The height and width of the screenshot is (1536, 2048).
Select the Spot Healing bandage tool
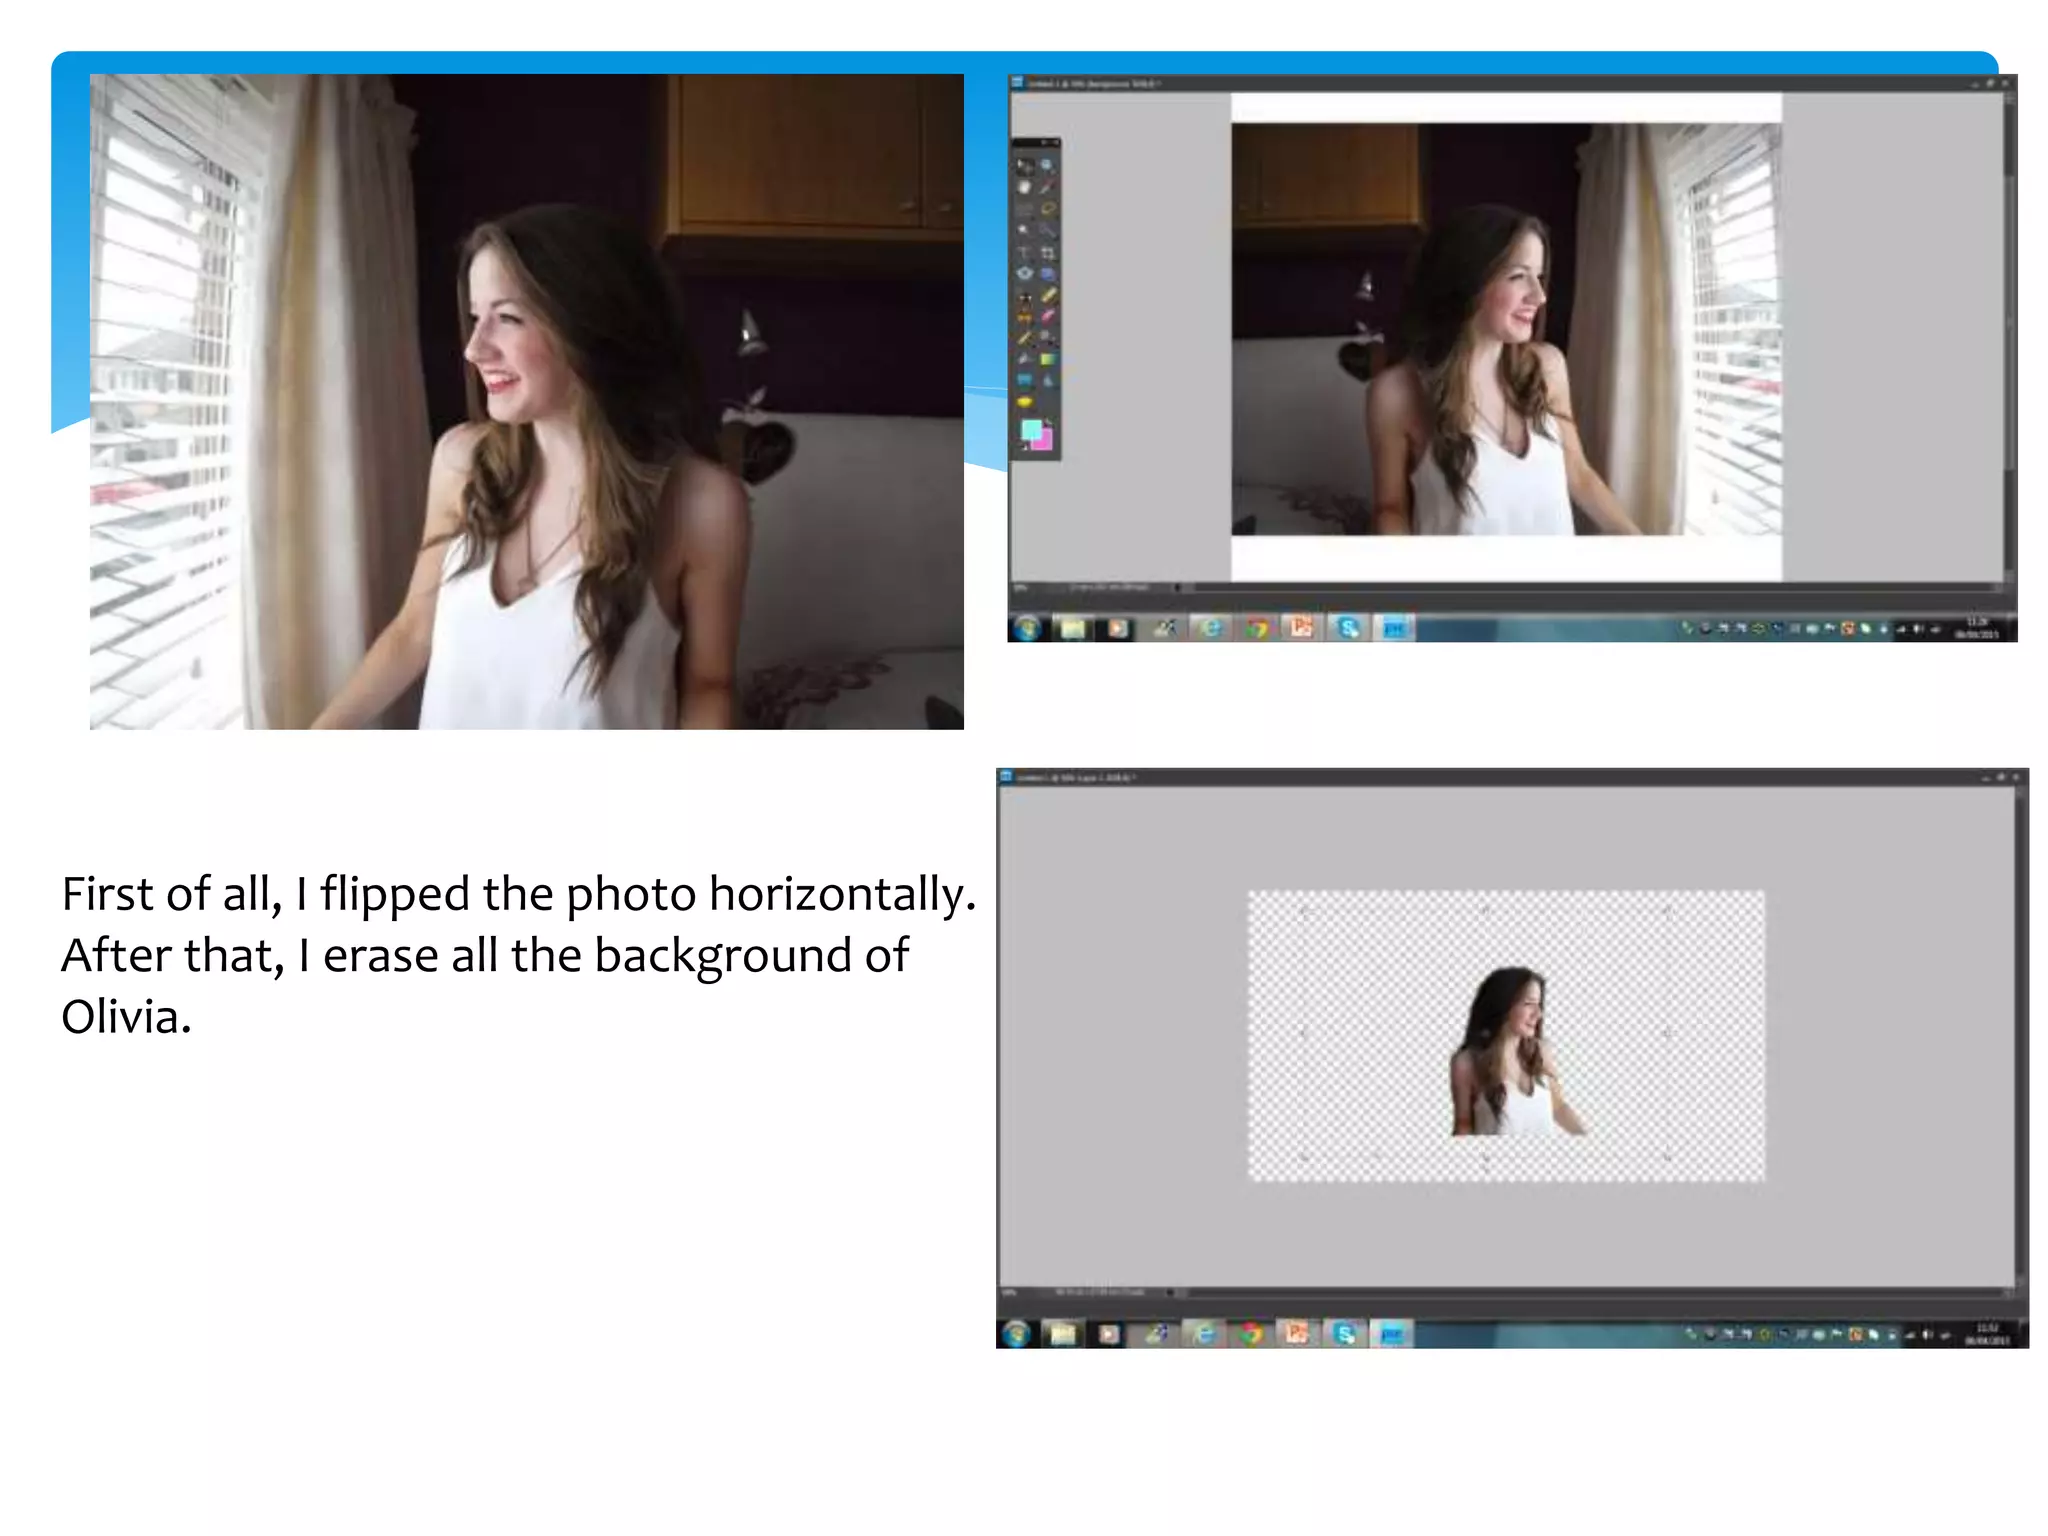click(1048, 296)
